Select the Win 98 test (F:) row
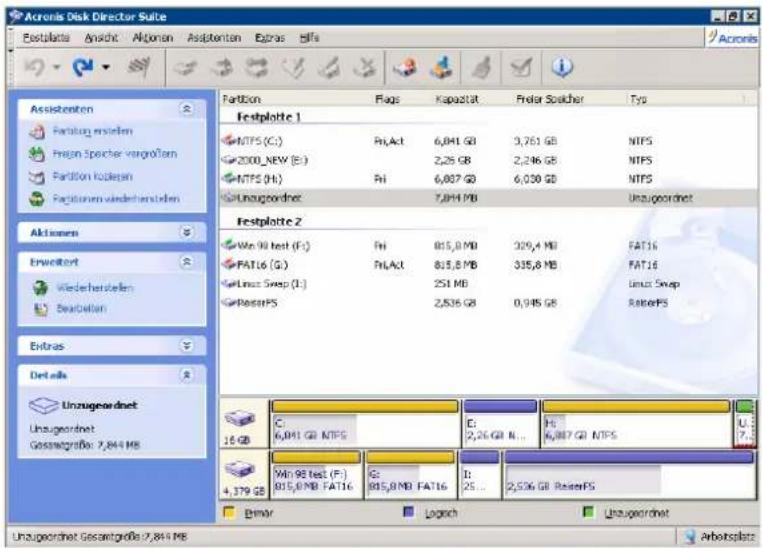 [488, 246]
